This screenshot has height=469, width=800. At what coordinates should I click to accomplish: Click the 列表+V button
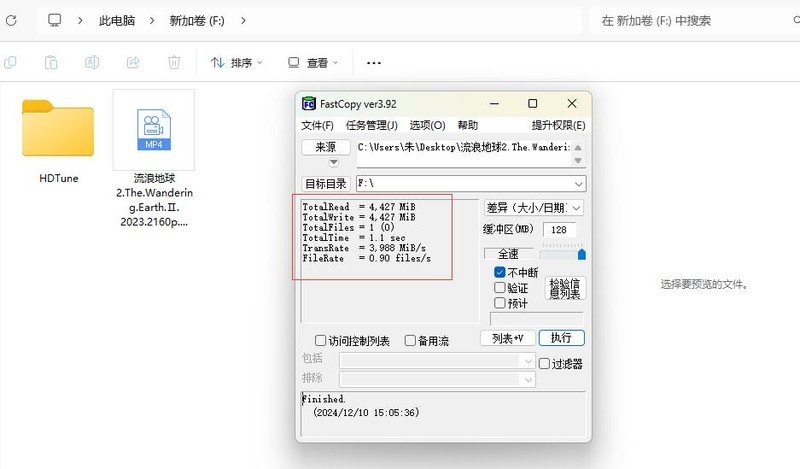click(x=508, y=338)
